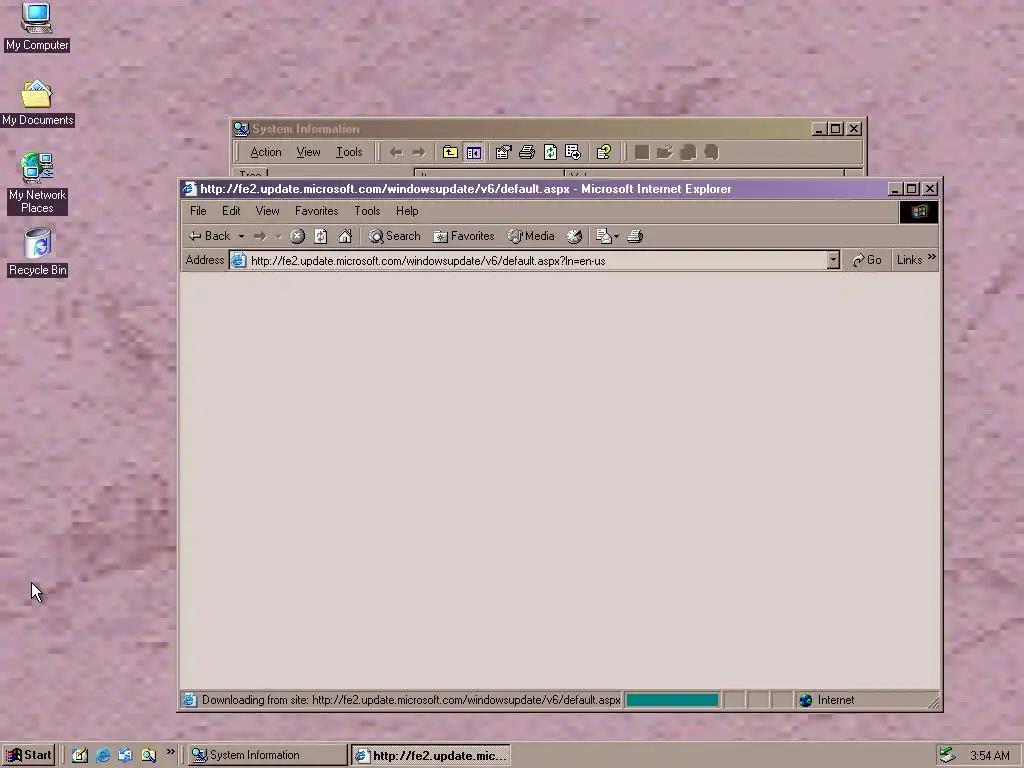Click the 3:54 AM clock
The image size is (1024, 768).
tap(990, 756)
